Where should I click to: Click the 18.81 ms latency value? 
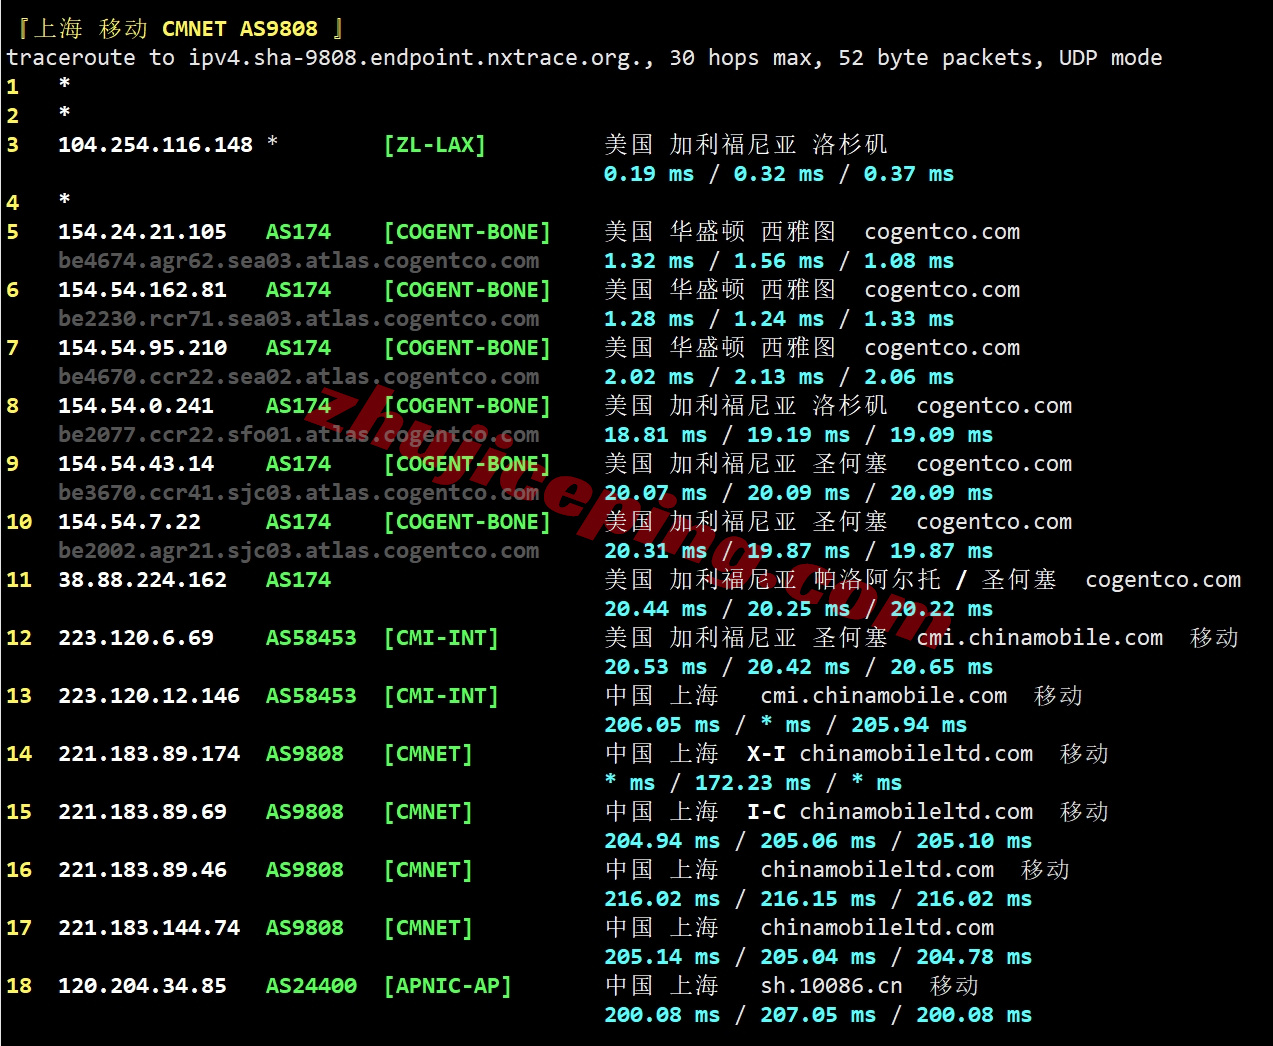[x=655, y=435]
